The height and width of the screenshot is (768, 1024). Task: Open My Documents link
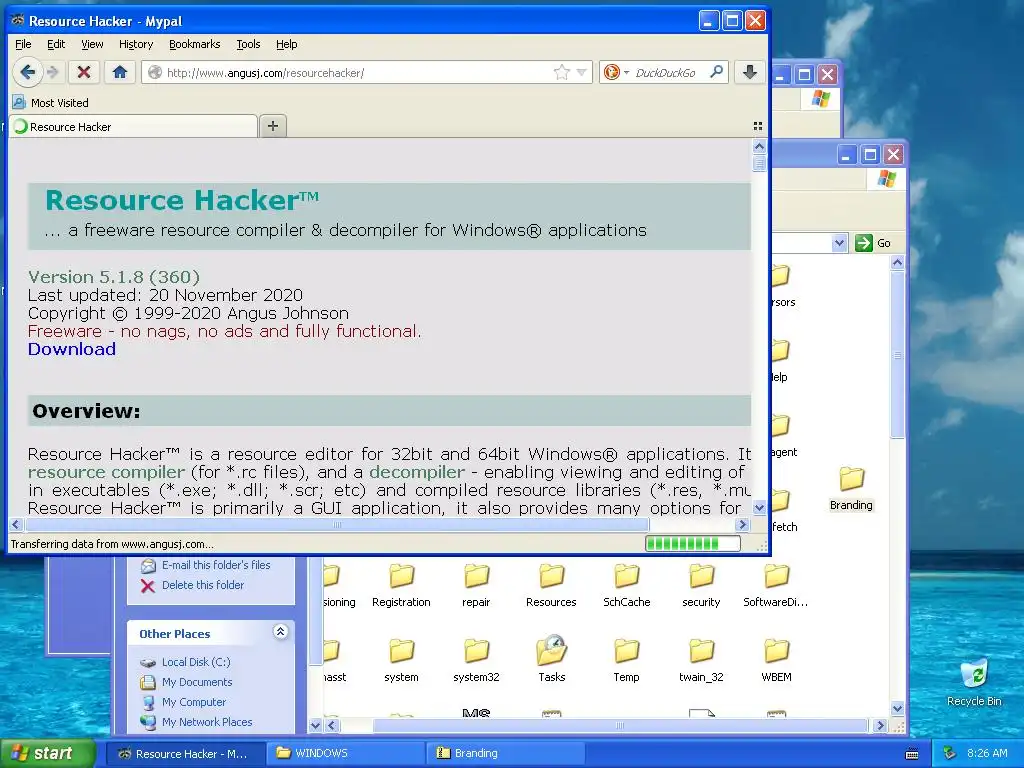pyautogui.click(x=197, y=682)
